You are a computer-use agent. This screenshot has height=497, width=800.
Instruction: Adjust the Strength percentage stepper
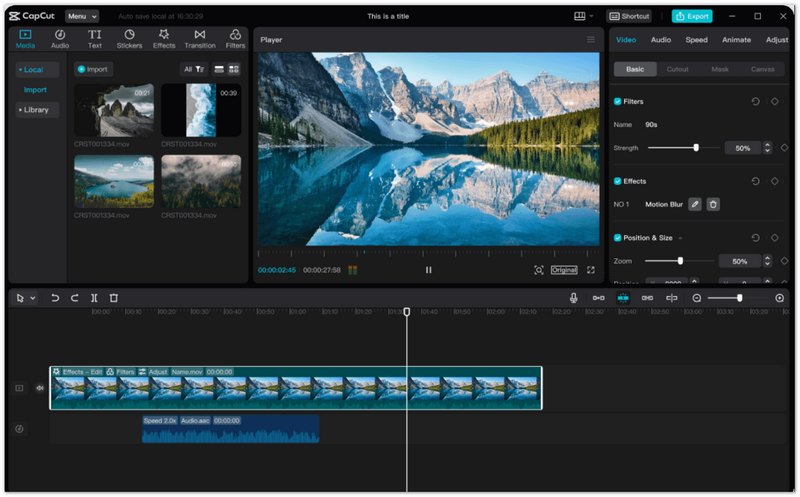pos(767,148)
